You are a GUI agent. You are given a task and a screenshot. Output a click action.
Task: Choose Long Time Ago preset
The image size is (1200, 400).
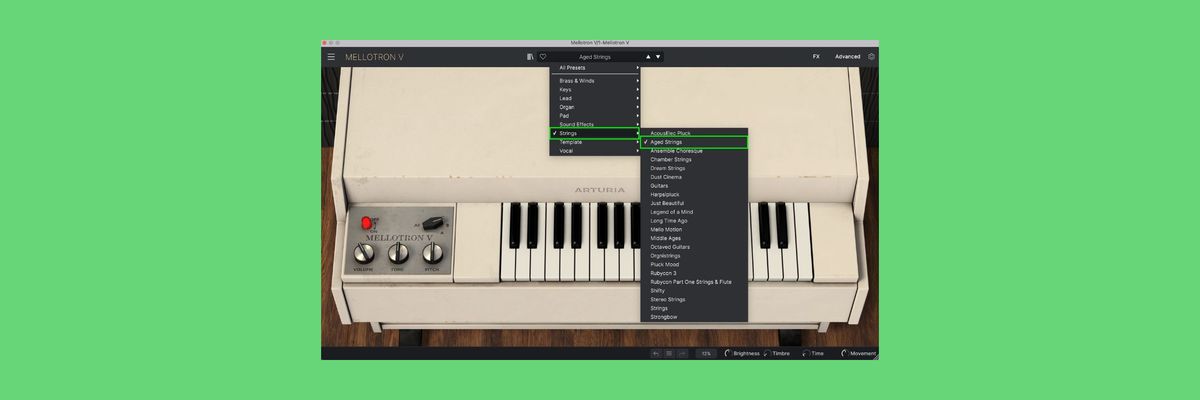(694, 221)
